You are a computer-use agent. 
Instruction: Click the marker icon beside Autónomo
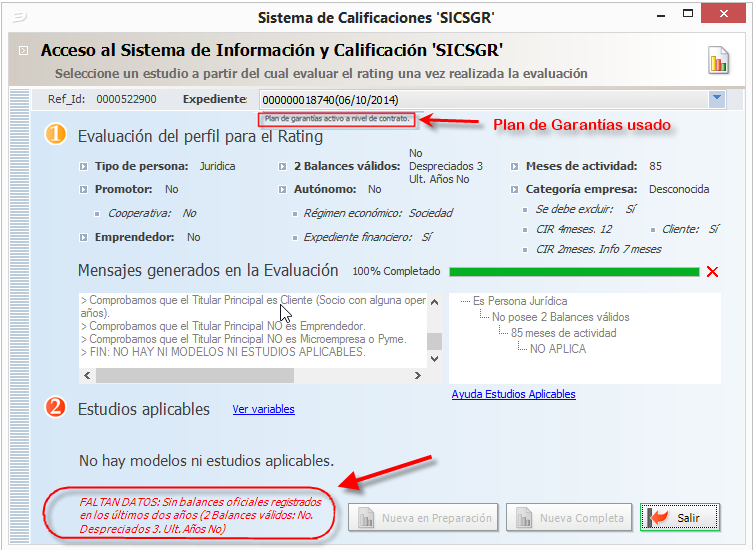point(282,189)
